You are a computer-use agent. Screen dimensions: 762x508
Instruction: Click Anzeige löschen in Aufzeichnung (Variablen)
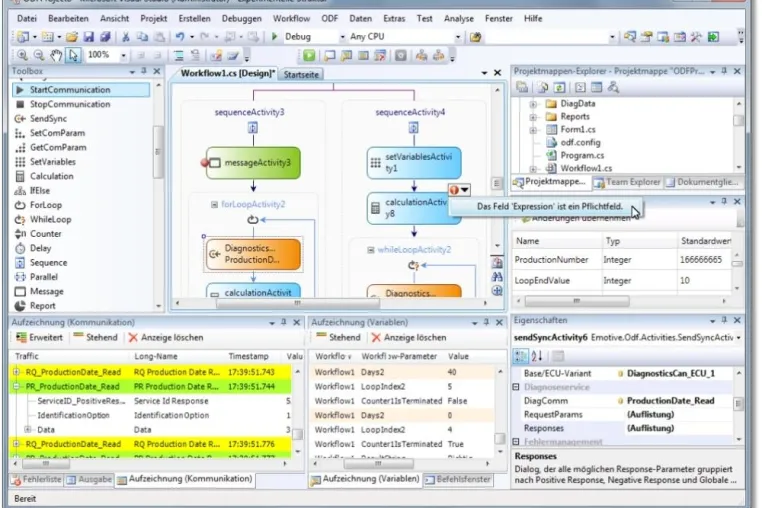409,337
